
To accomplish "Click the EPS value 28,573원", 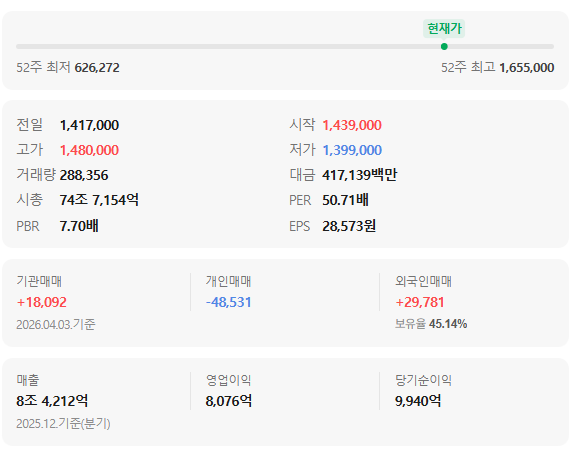I will (x=349, y=226).
